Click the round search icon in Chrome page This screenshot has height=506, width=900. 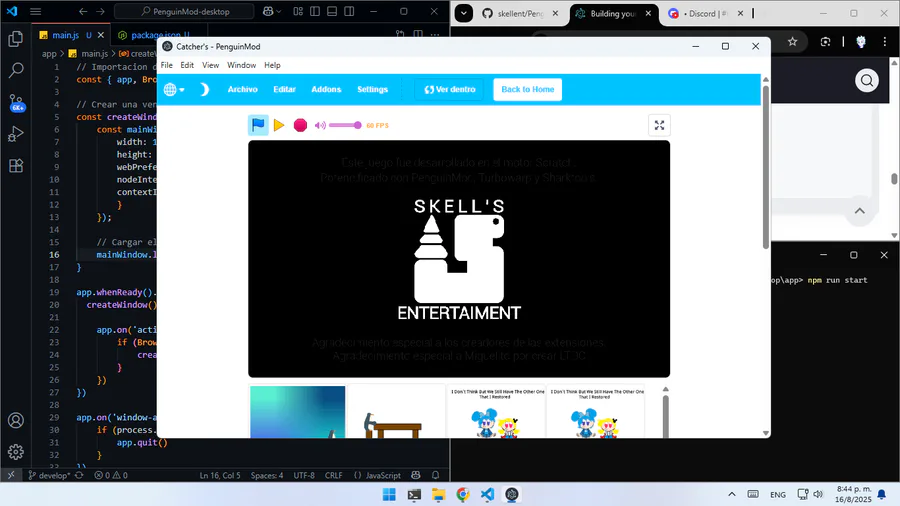[867, 80]
